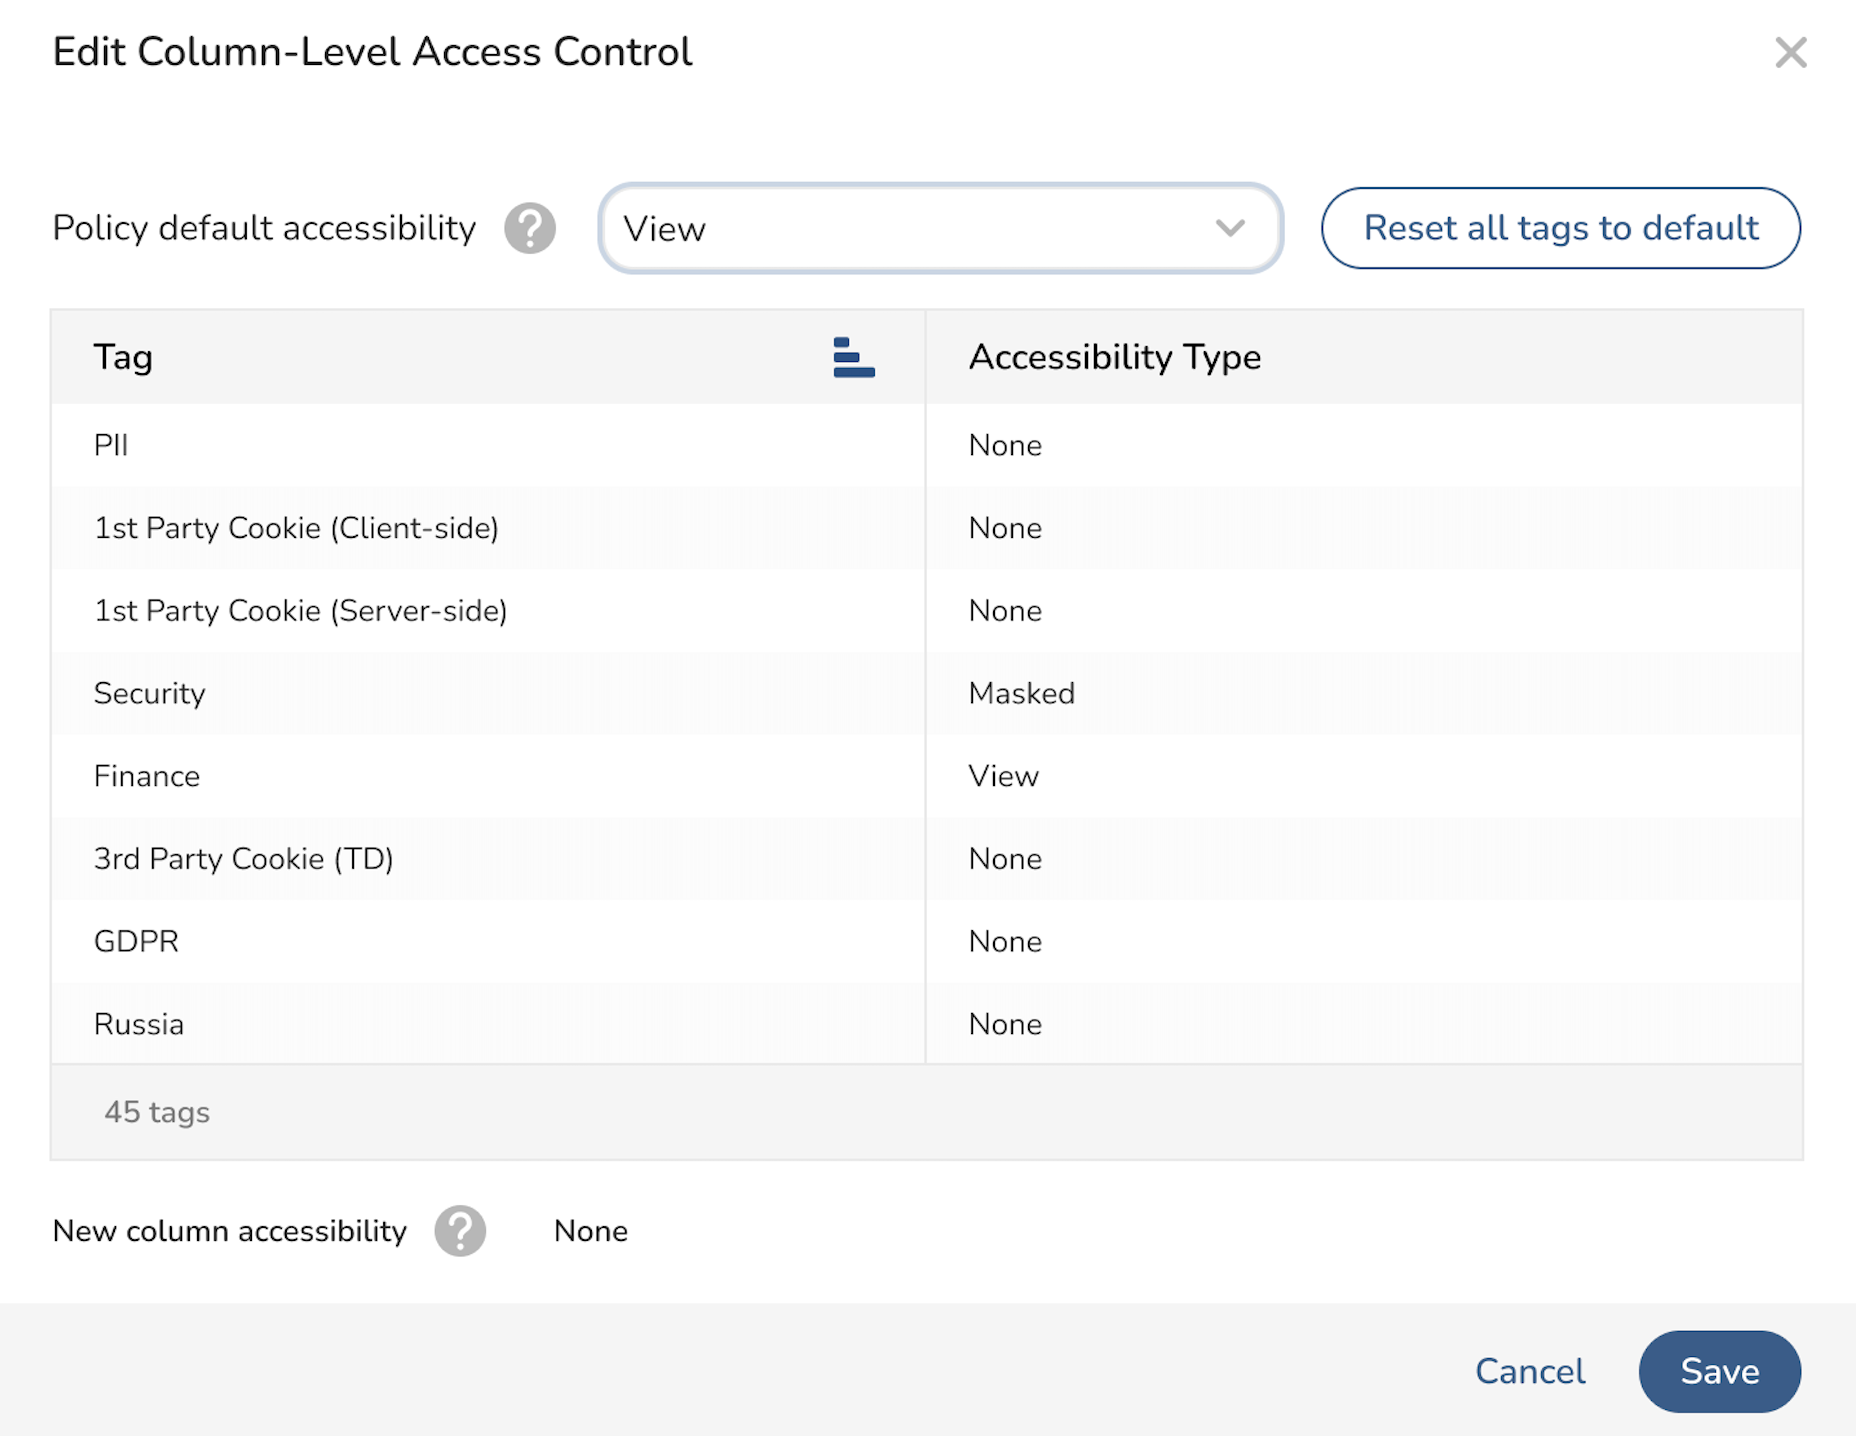Viewport: 1856px width, 1436px height.
Task: Click the help icon beside Policy default accessibility
Action: coord(529,229)
